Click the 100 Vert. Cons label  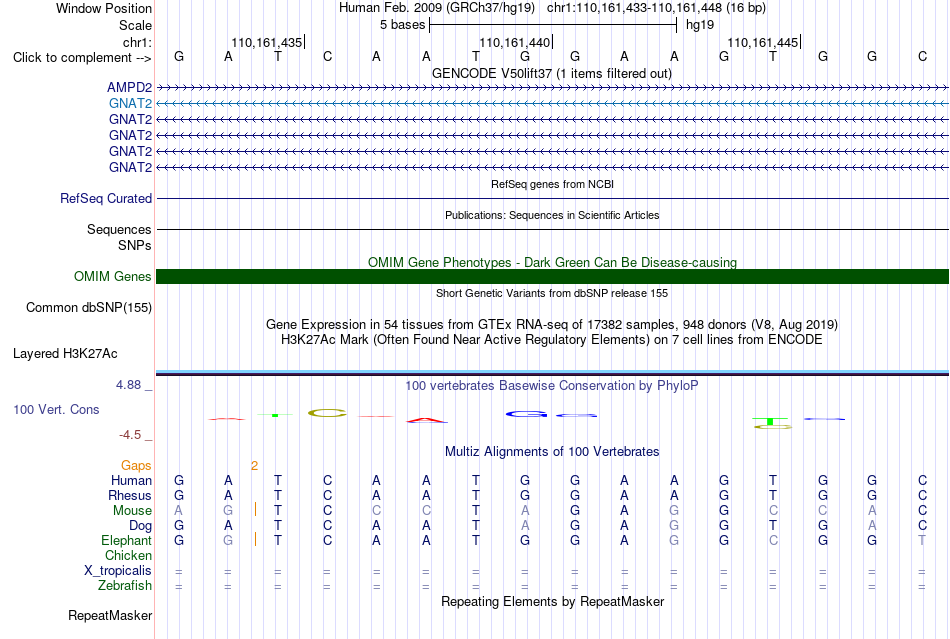(56, 410)
